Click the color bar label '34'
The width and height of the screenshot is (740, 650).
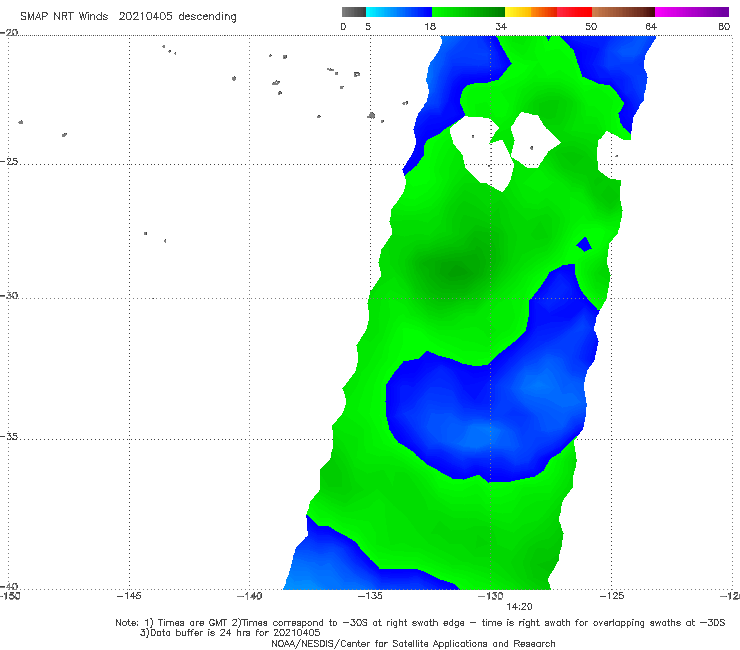tap(501, 26)
